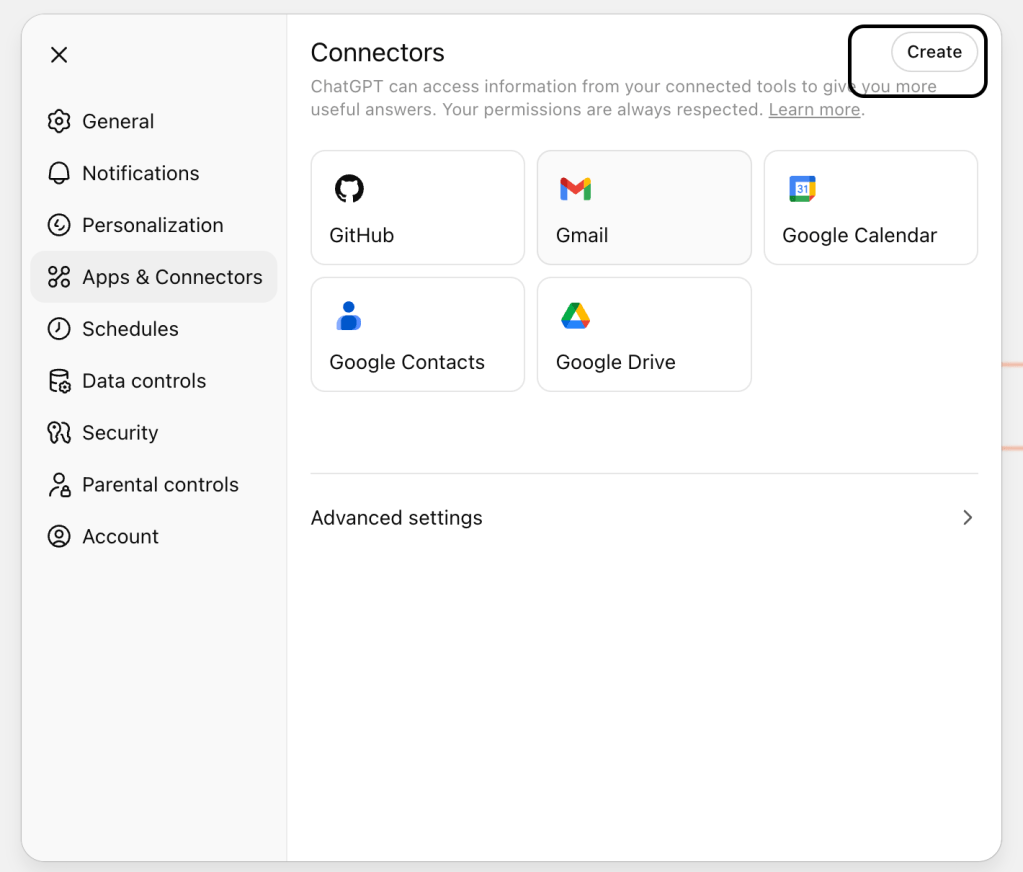1023x872 pixels.
Task: Expand Advanced settings via chevron arrow
Action: click(x=967, y=518)
